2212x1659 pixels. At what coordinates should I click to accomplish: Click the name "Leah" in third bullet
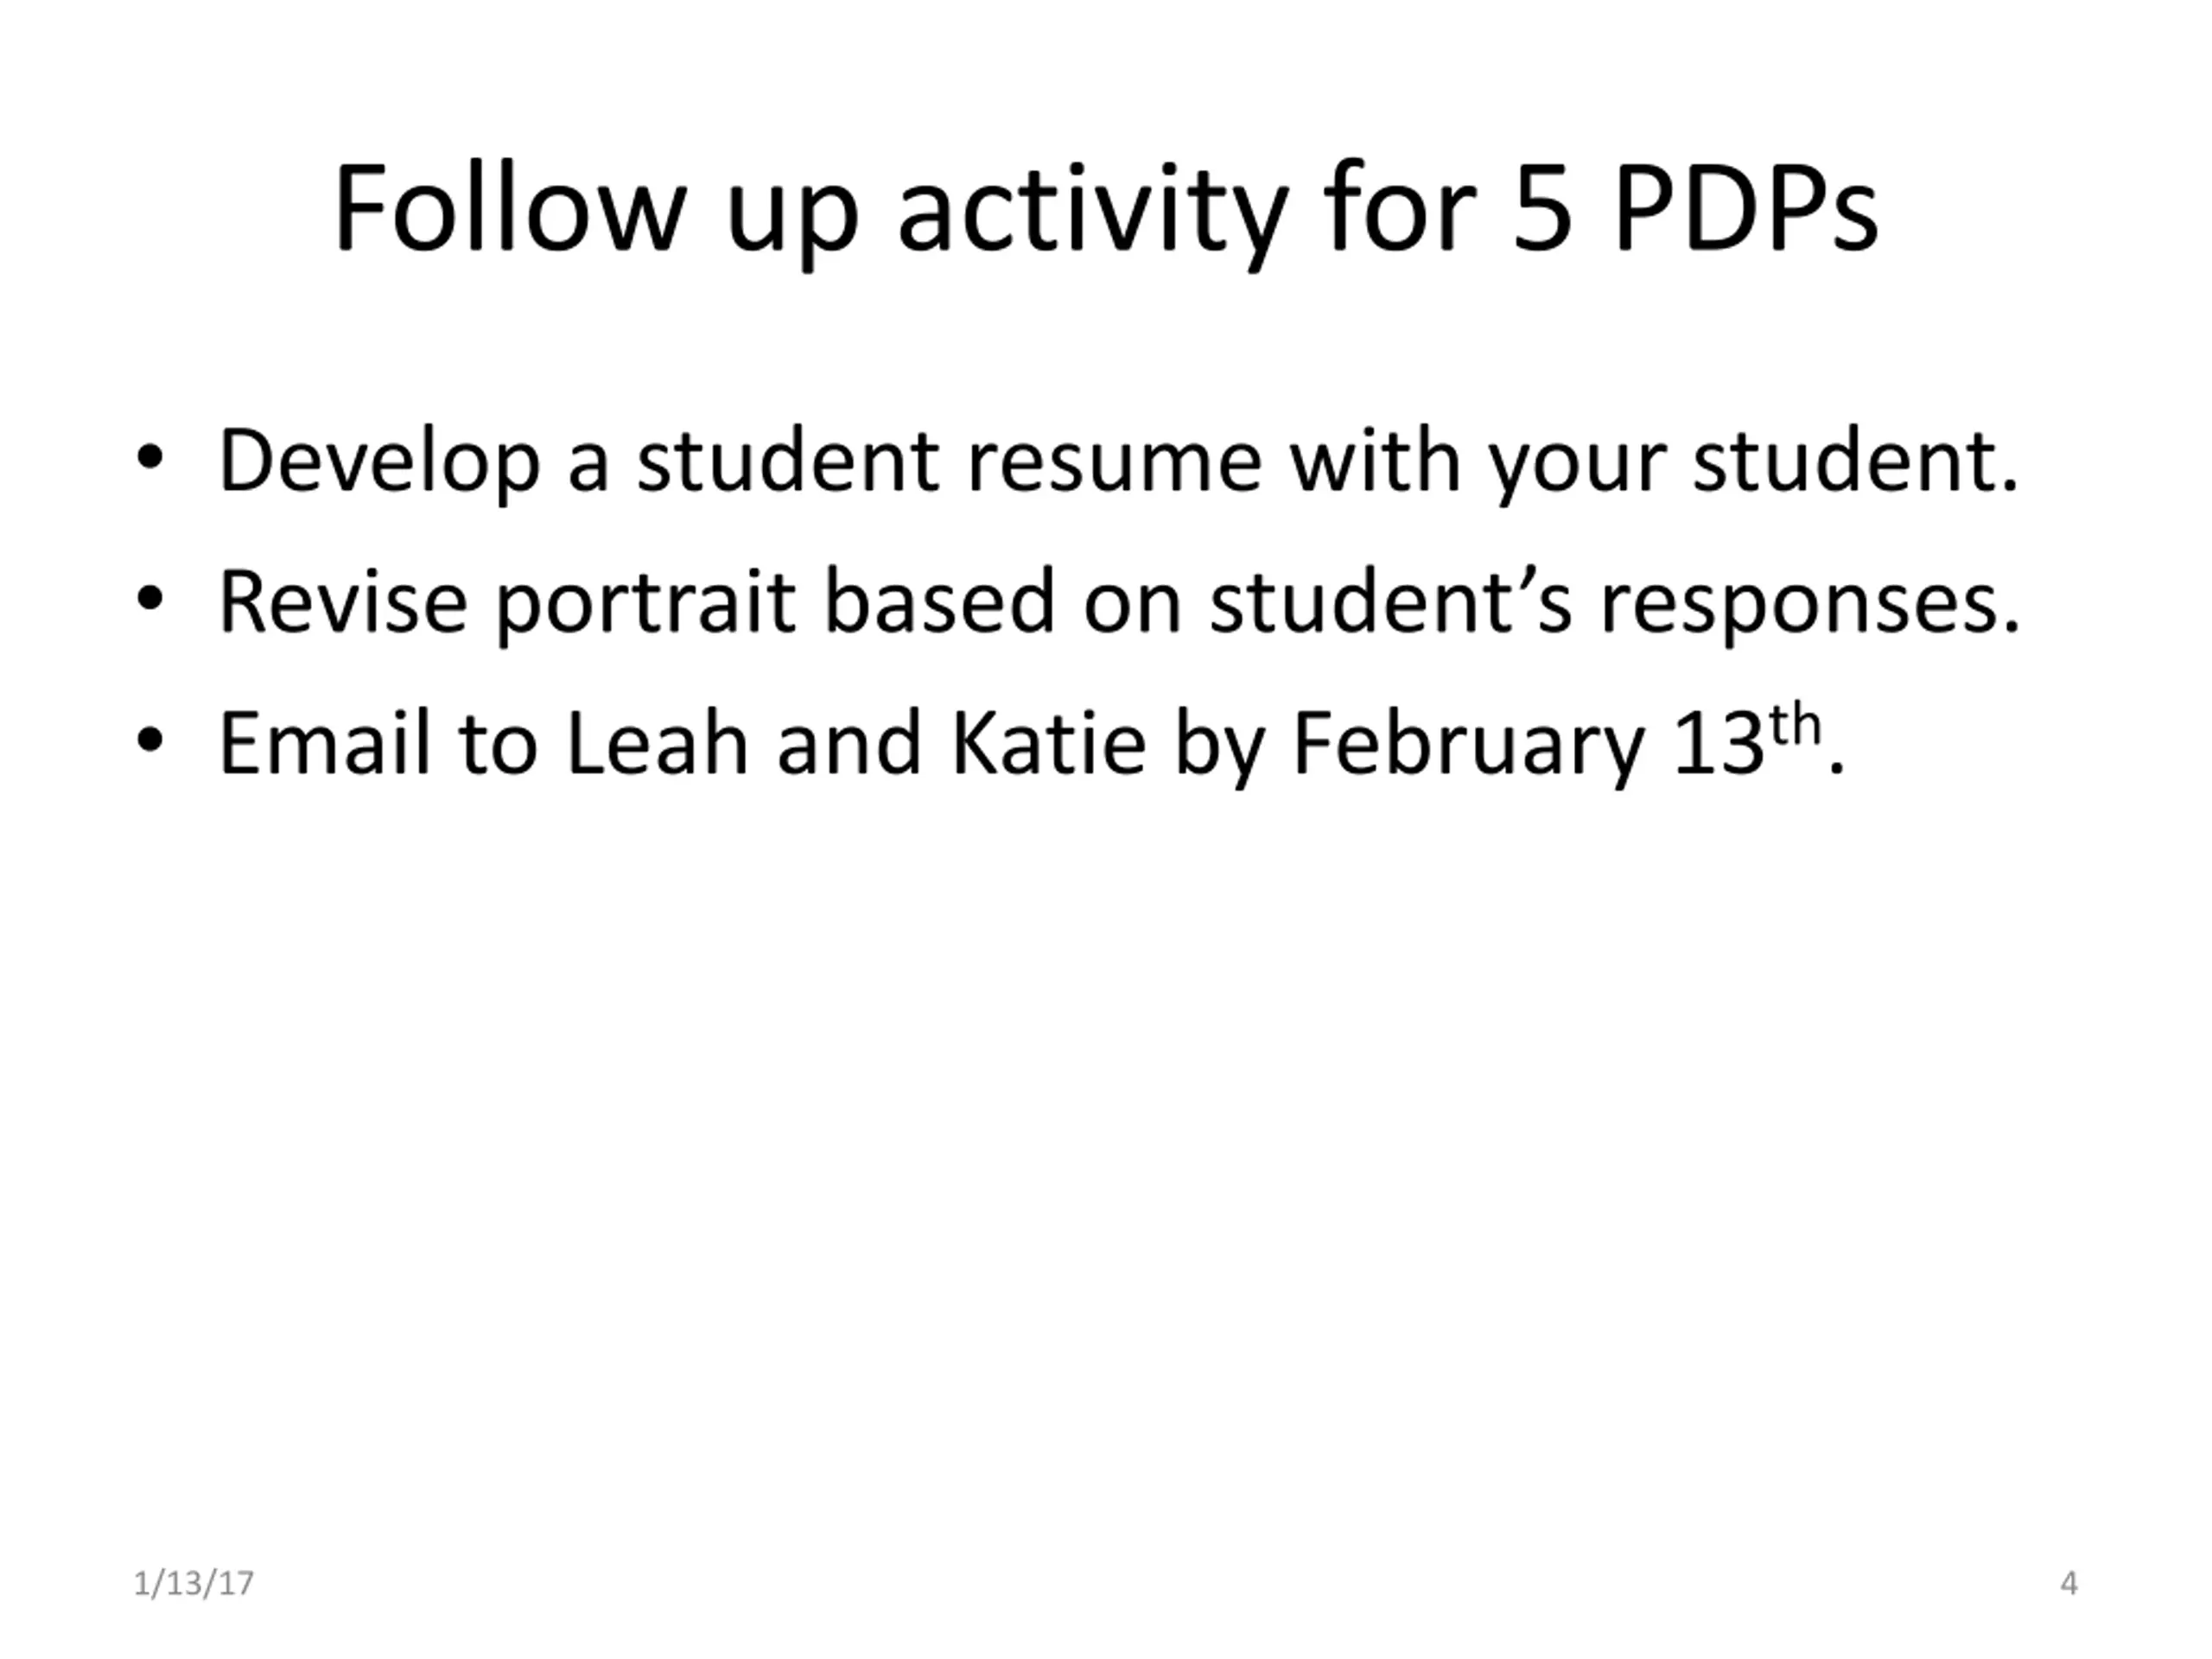pos(656,743)
